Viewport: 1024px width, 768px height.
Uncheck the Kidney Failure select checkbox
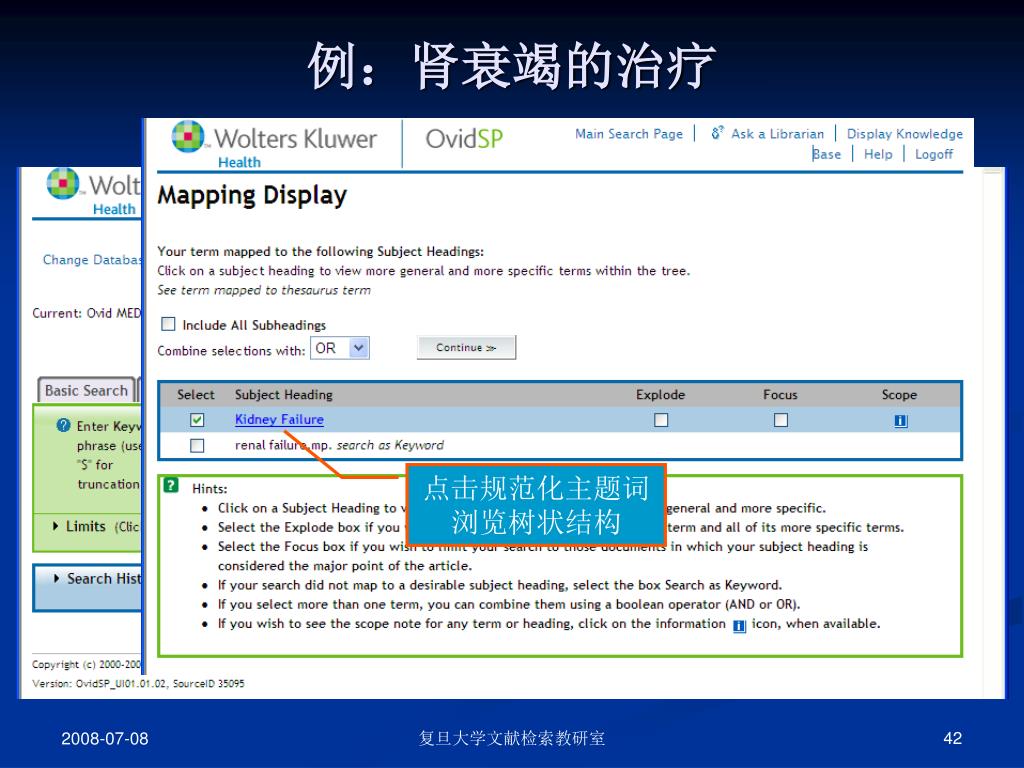click(x=197, y=419)
